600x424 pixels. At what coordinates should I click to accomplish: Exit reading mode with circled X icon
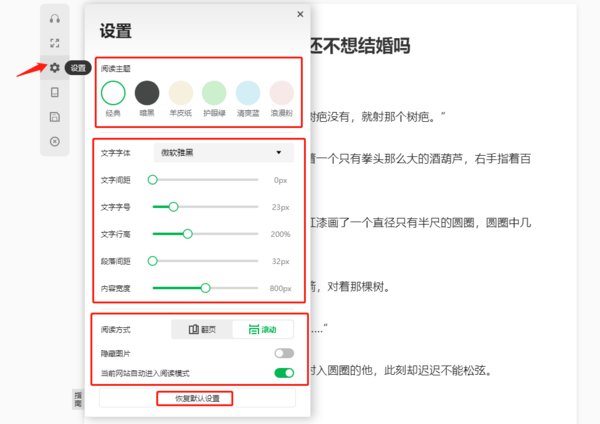pyautogui.click(x=55, y=141)
